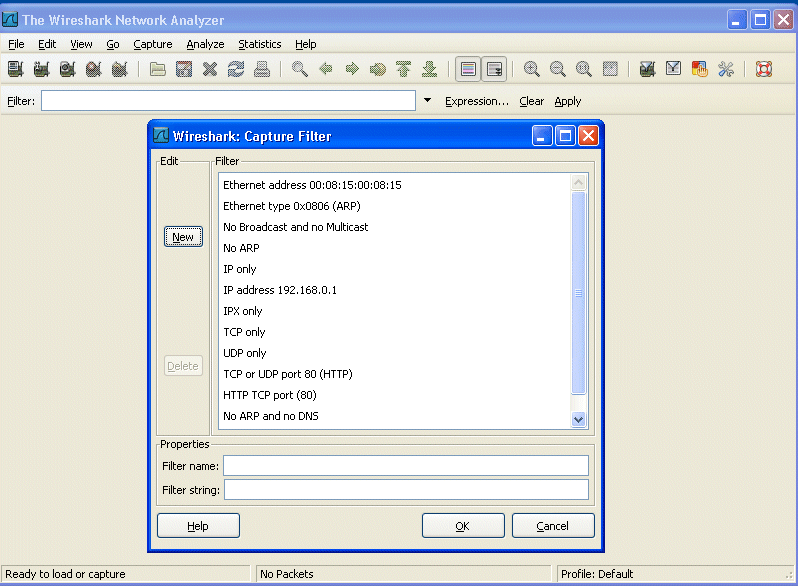This screenshot has height=586, width=798.
Task: Open the capture interfaces list icon
Action: [x=16, y=69]
